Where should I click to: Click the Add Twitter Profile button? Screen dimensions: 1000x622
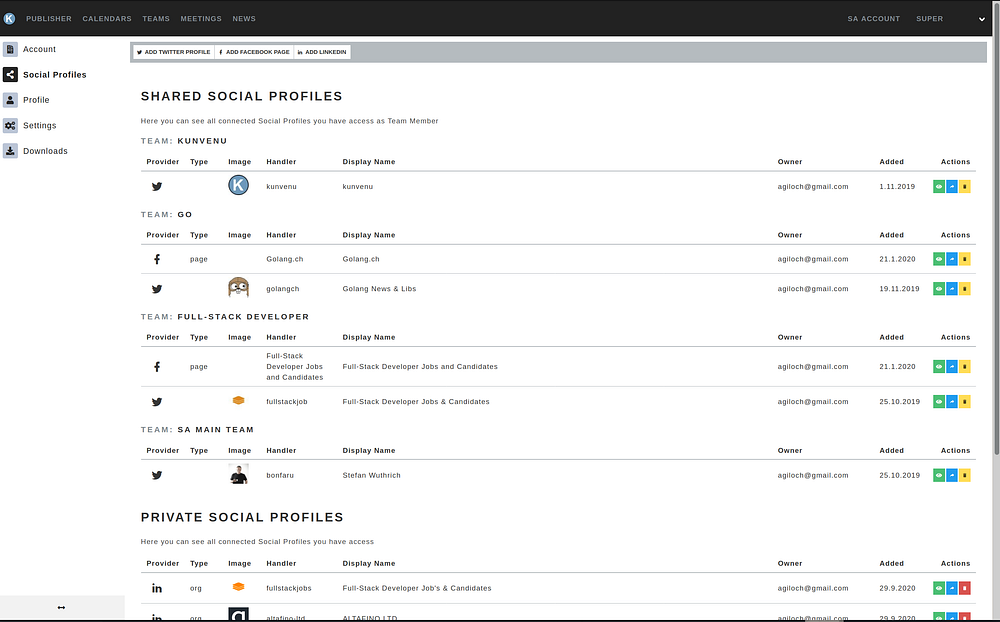173,52
